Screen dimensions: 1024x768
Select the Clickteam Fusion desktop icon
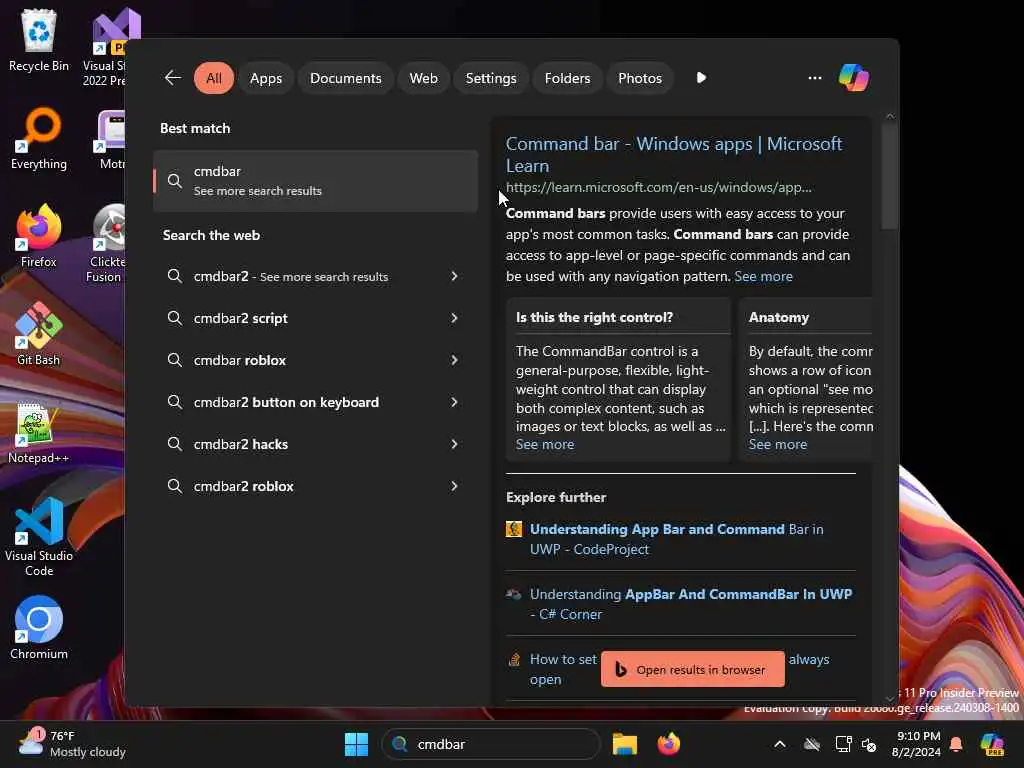pyautogui.click(x=105, y=243)
